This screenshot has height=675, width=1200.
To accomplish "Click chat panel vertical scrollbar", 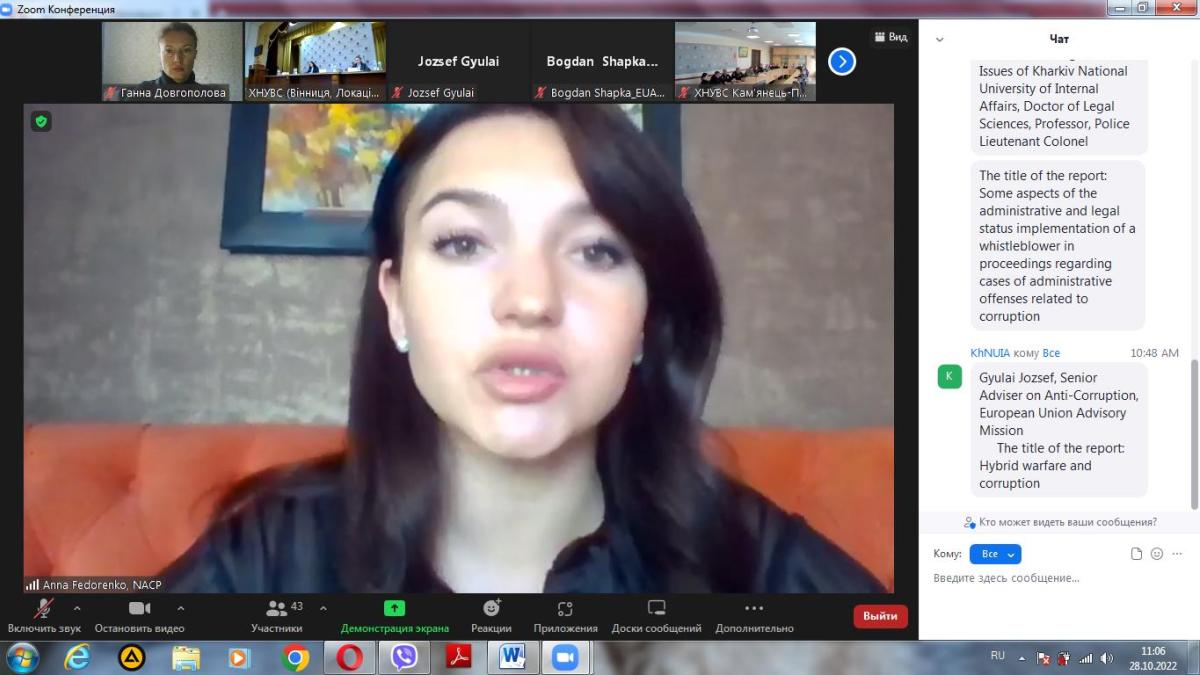I will click(1194, 435).
